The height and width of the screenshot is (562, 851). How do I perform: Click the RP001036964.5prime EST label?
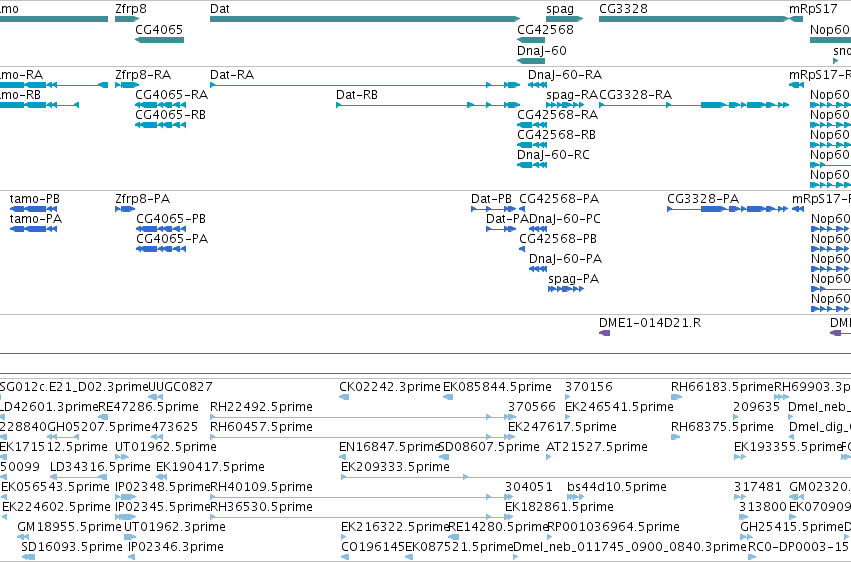(x=613, y=527)
